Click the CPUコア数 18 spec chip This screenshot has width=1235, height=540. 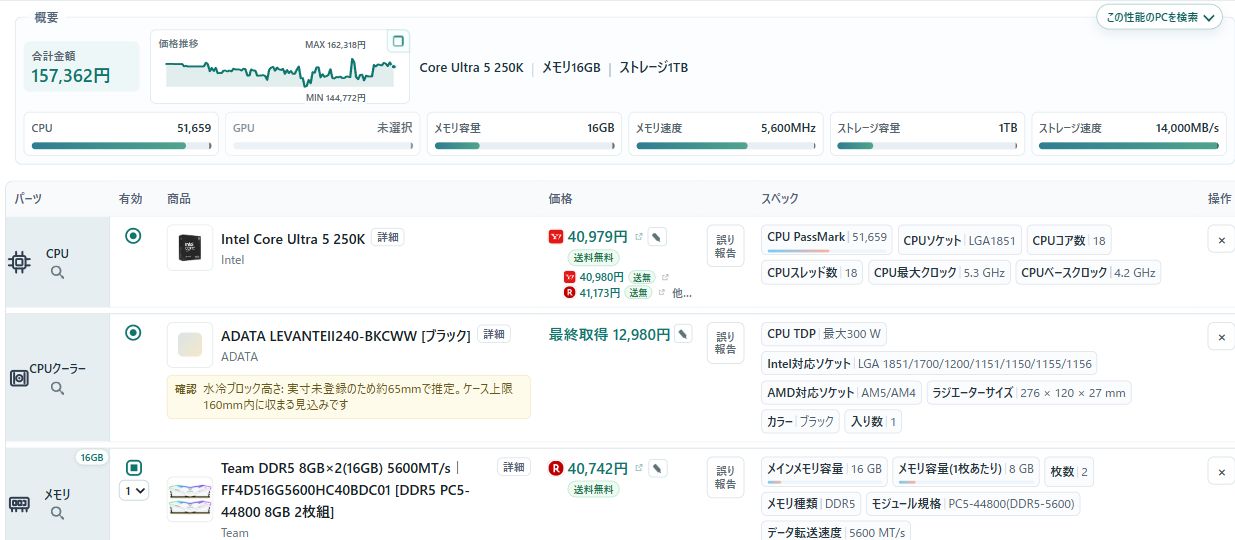coord(1069,240)
